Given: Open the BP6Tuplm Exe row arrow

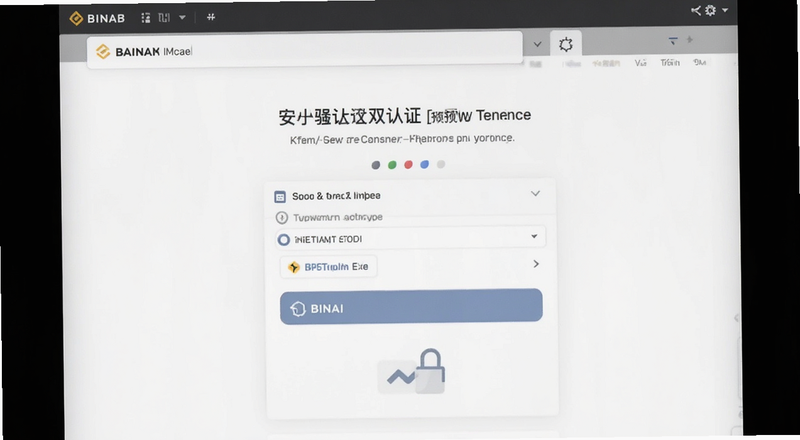Looking at the screenshot, I should [x=536, y=264].
